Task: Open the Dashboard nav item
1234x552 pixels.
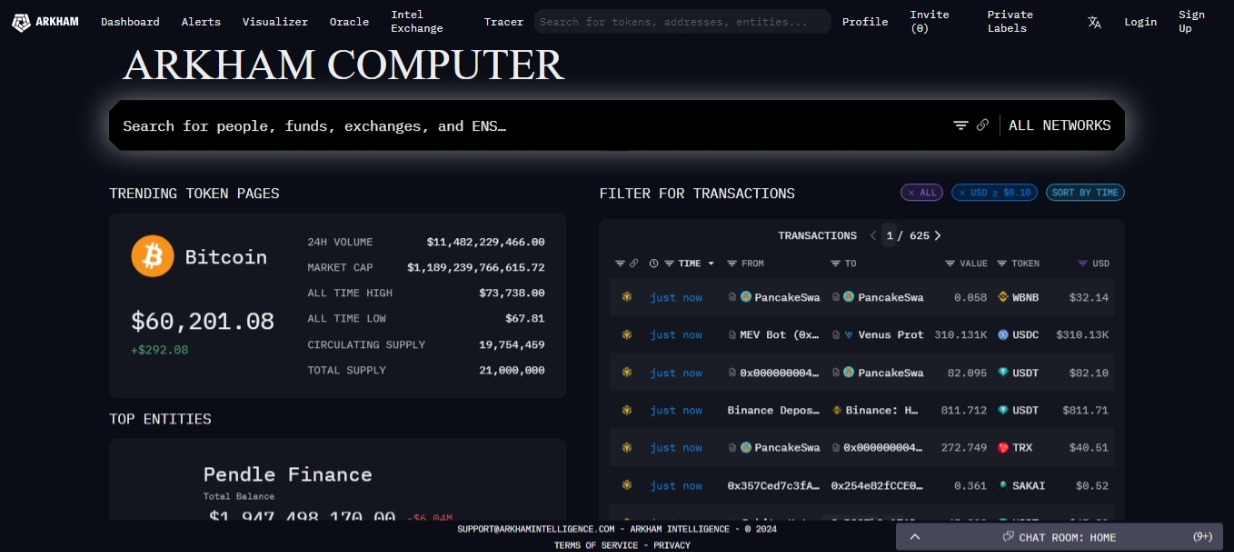Action: point(130,22)
